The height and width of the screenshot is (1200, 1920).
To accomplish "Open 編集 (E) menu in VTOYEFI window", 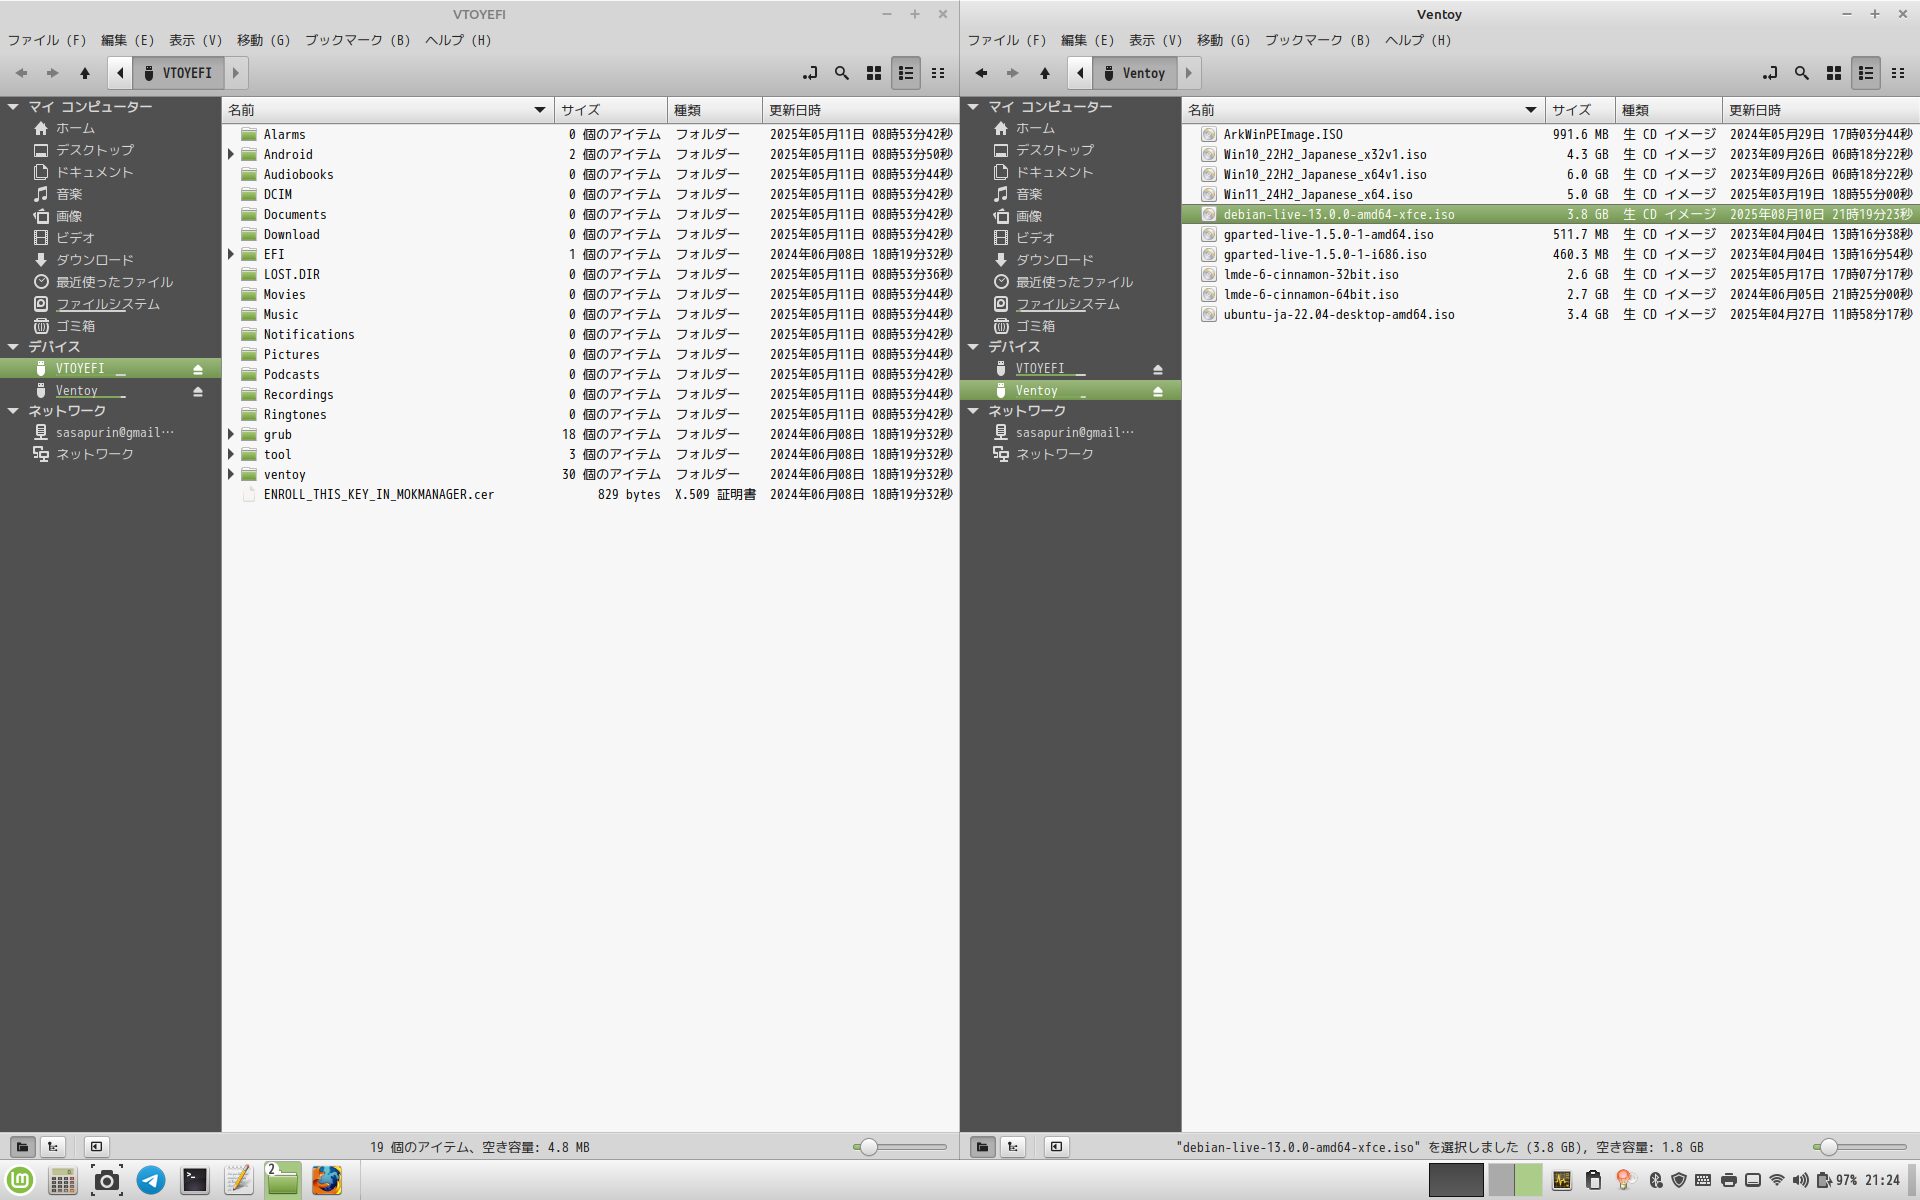I will click(127, 40).
